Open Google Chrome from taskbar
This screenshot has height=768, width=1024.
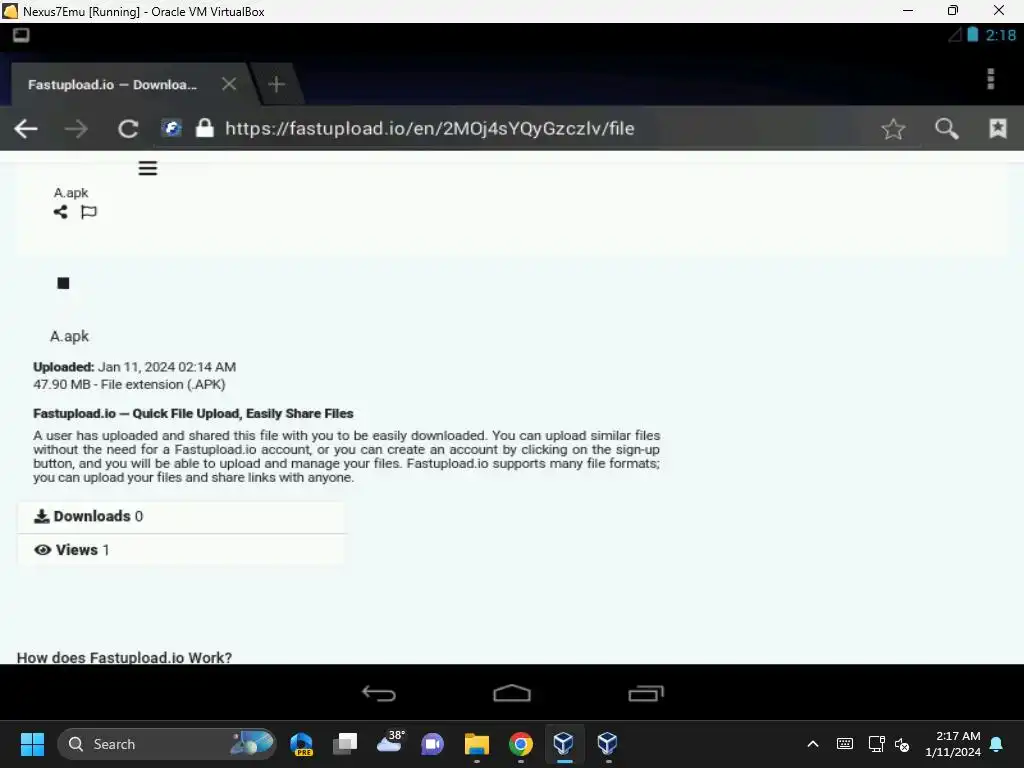pos(520,744)
